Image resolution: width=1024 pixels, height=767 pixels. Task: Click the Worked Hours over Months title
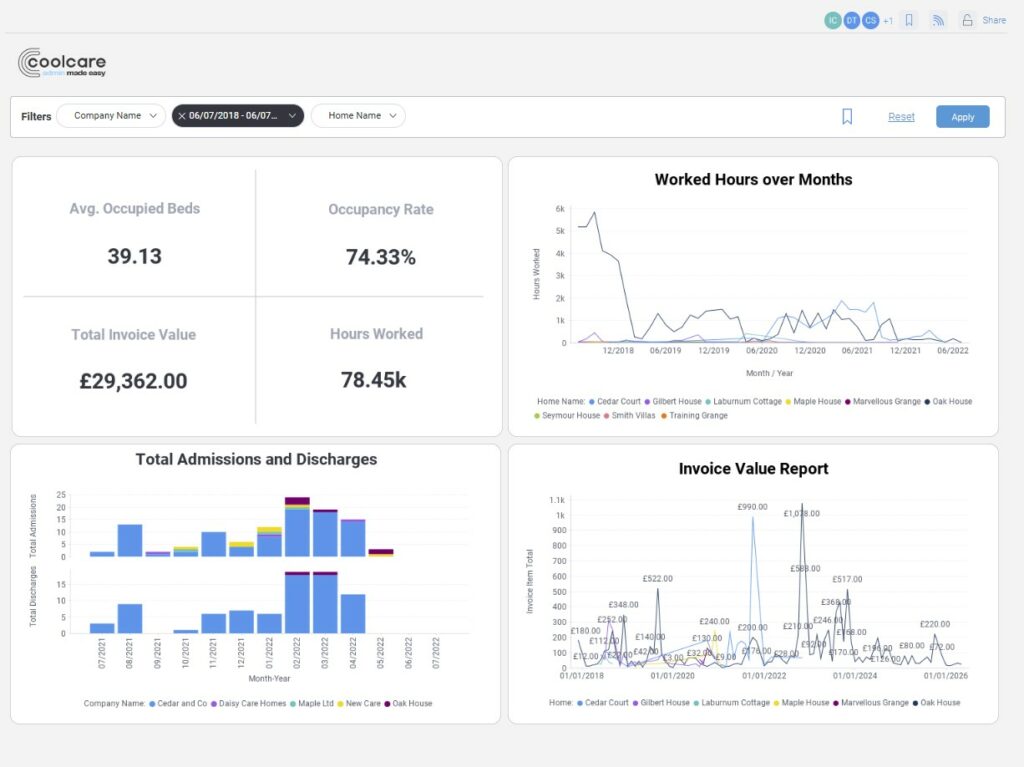753,180
